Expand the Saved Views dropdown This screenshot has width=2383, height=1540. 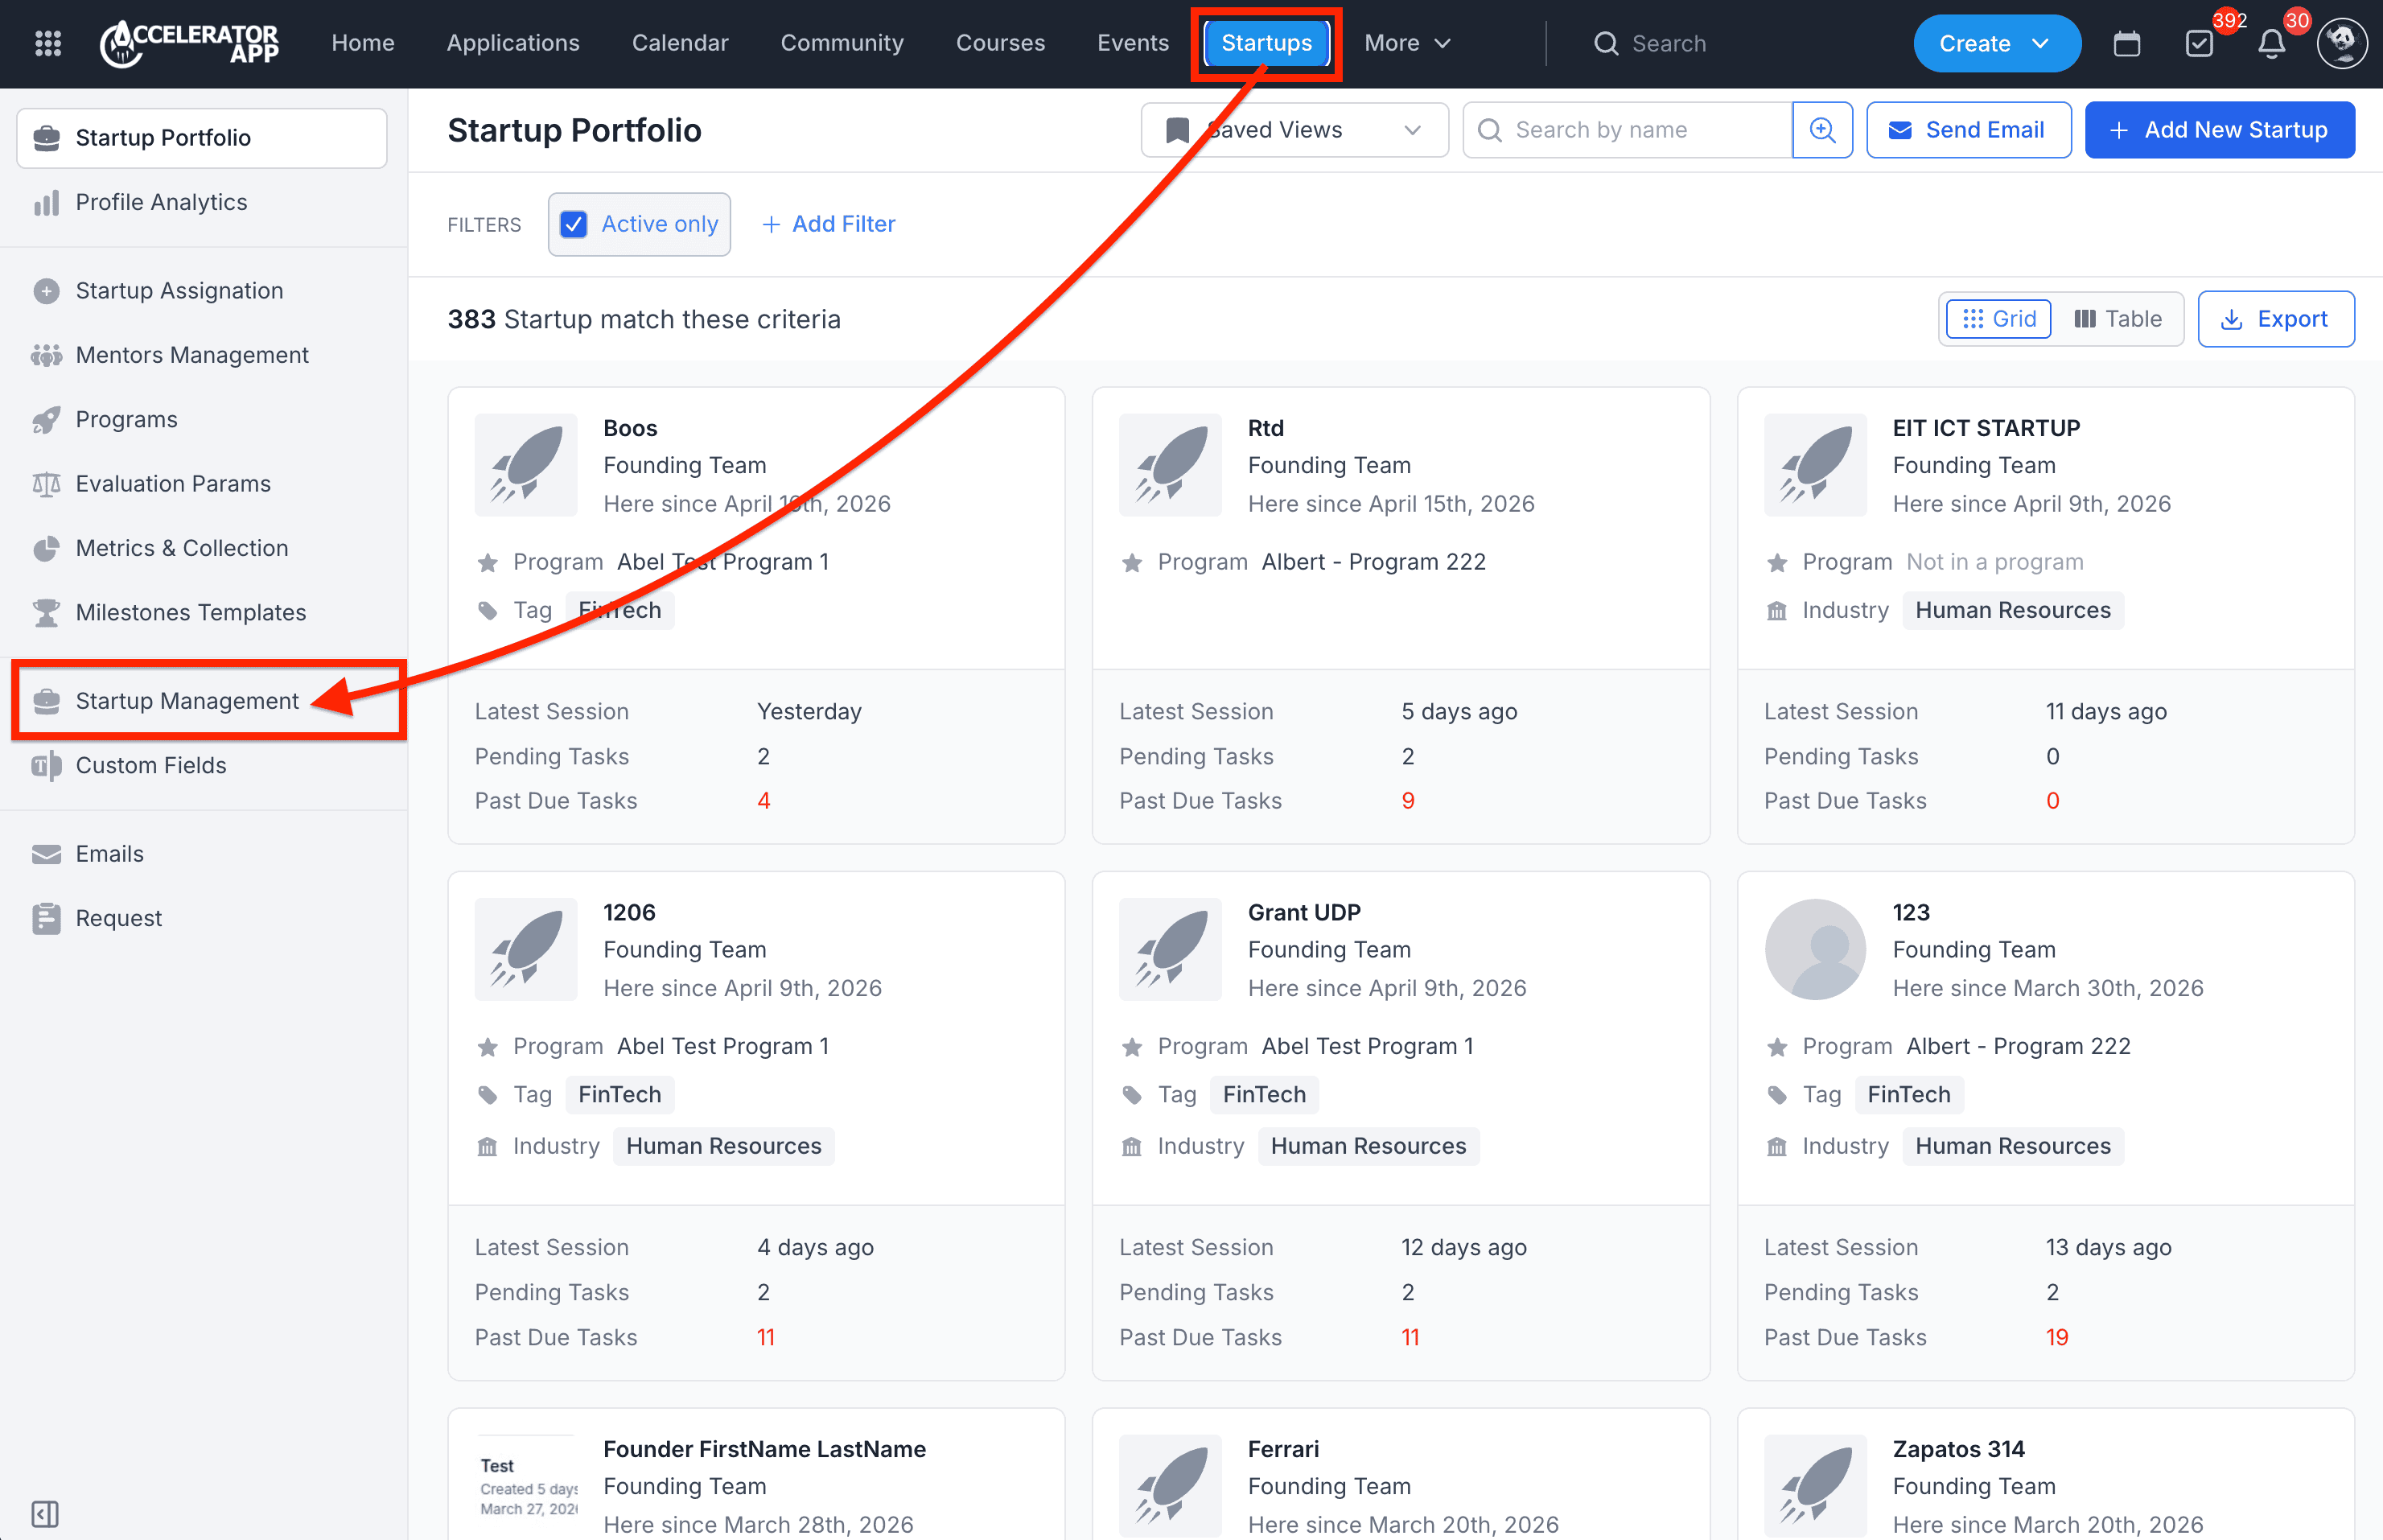point(1294,130)
